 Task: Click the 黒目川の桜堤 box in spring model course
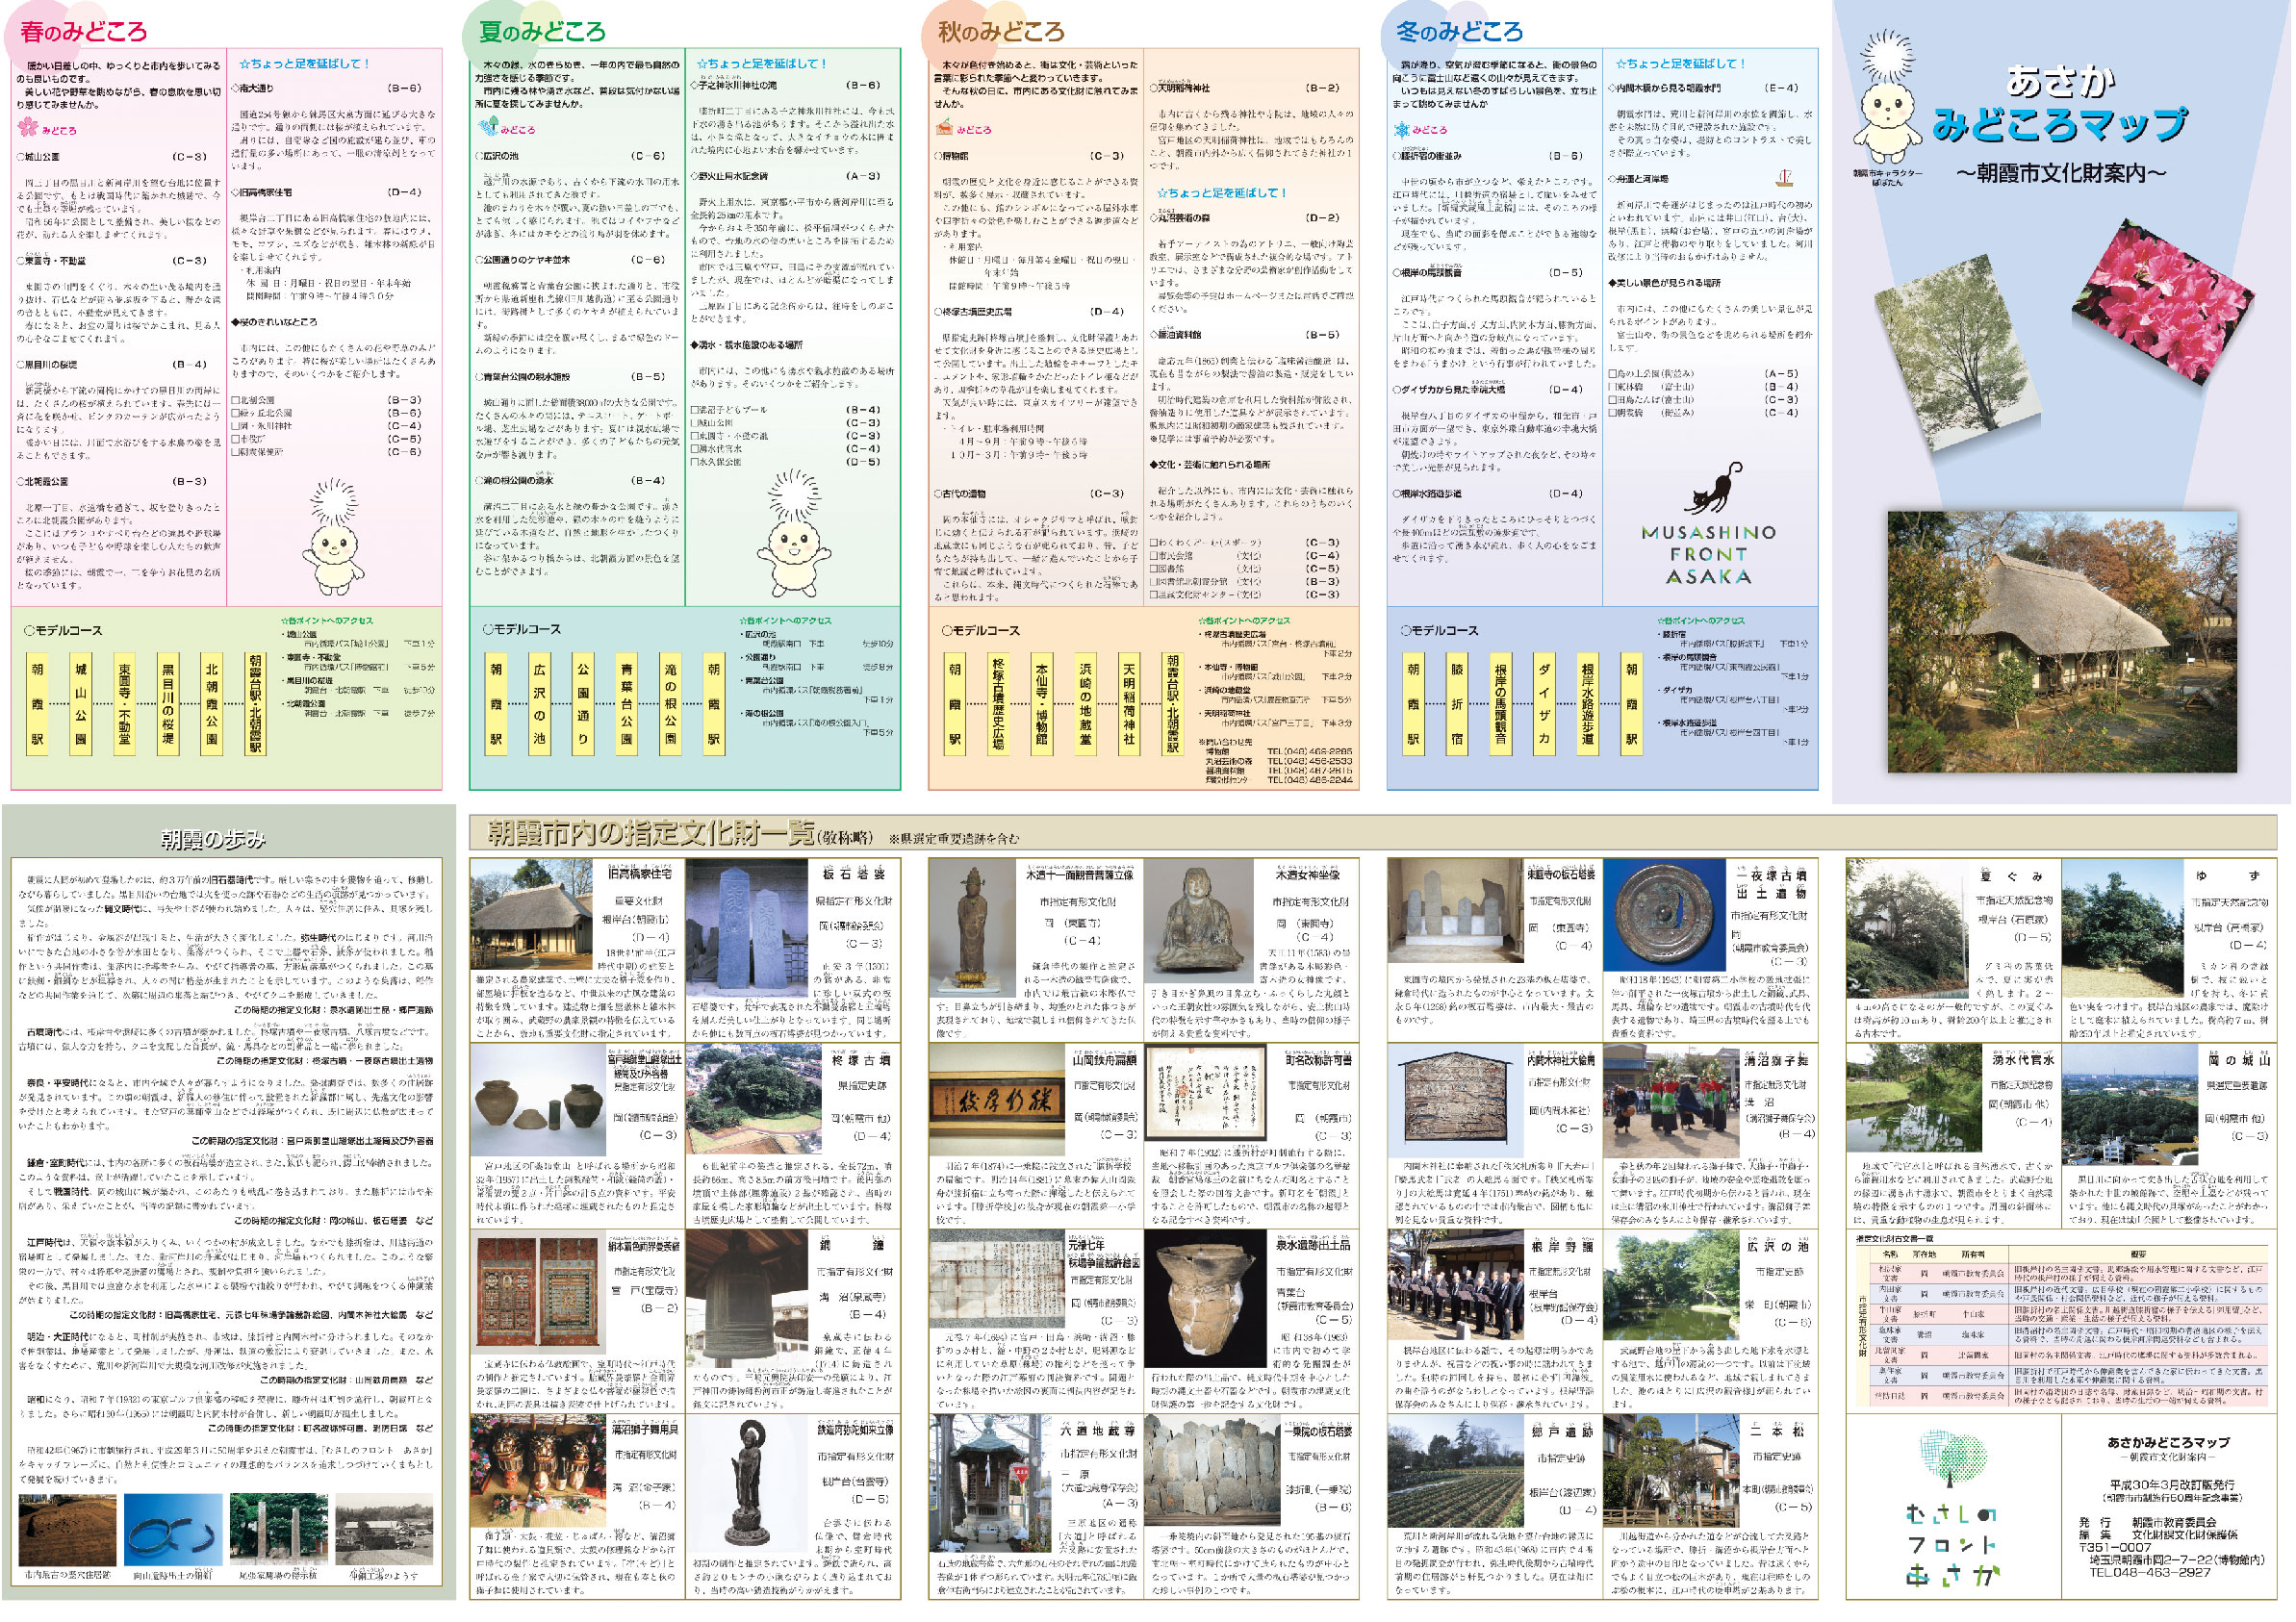(168, 704)
